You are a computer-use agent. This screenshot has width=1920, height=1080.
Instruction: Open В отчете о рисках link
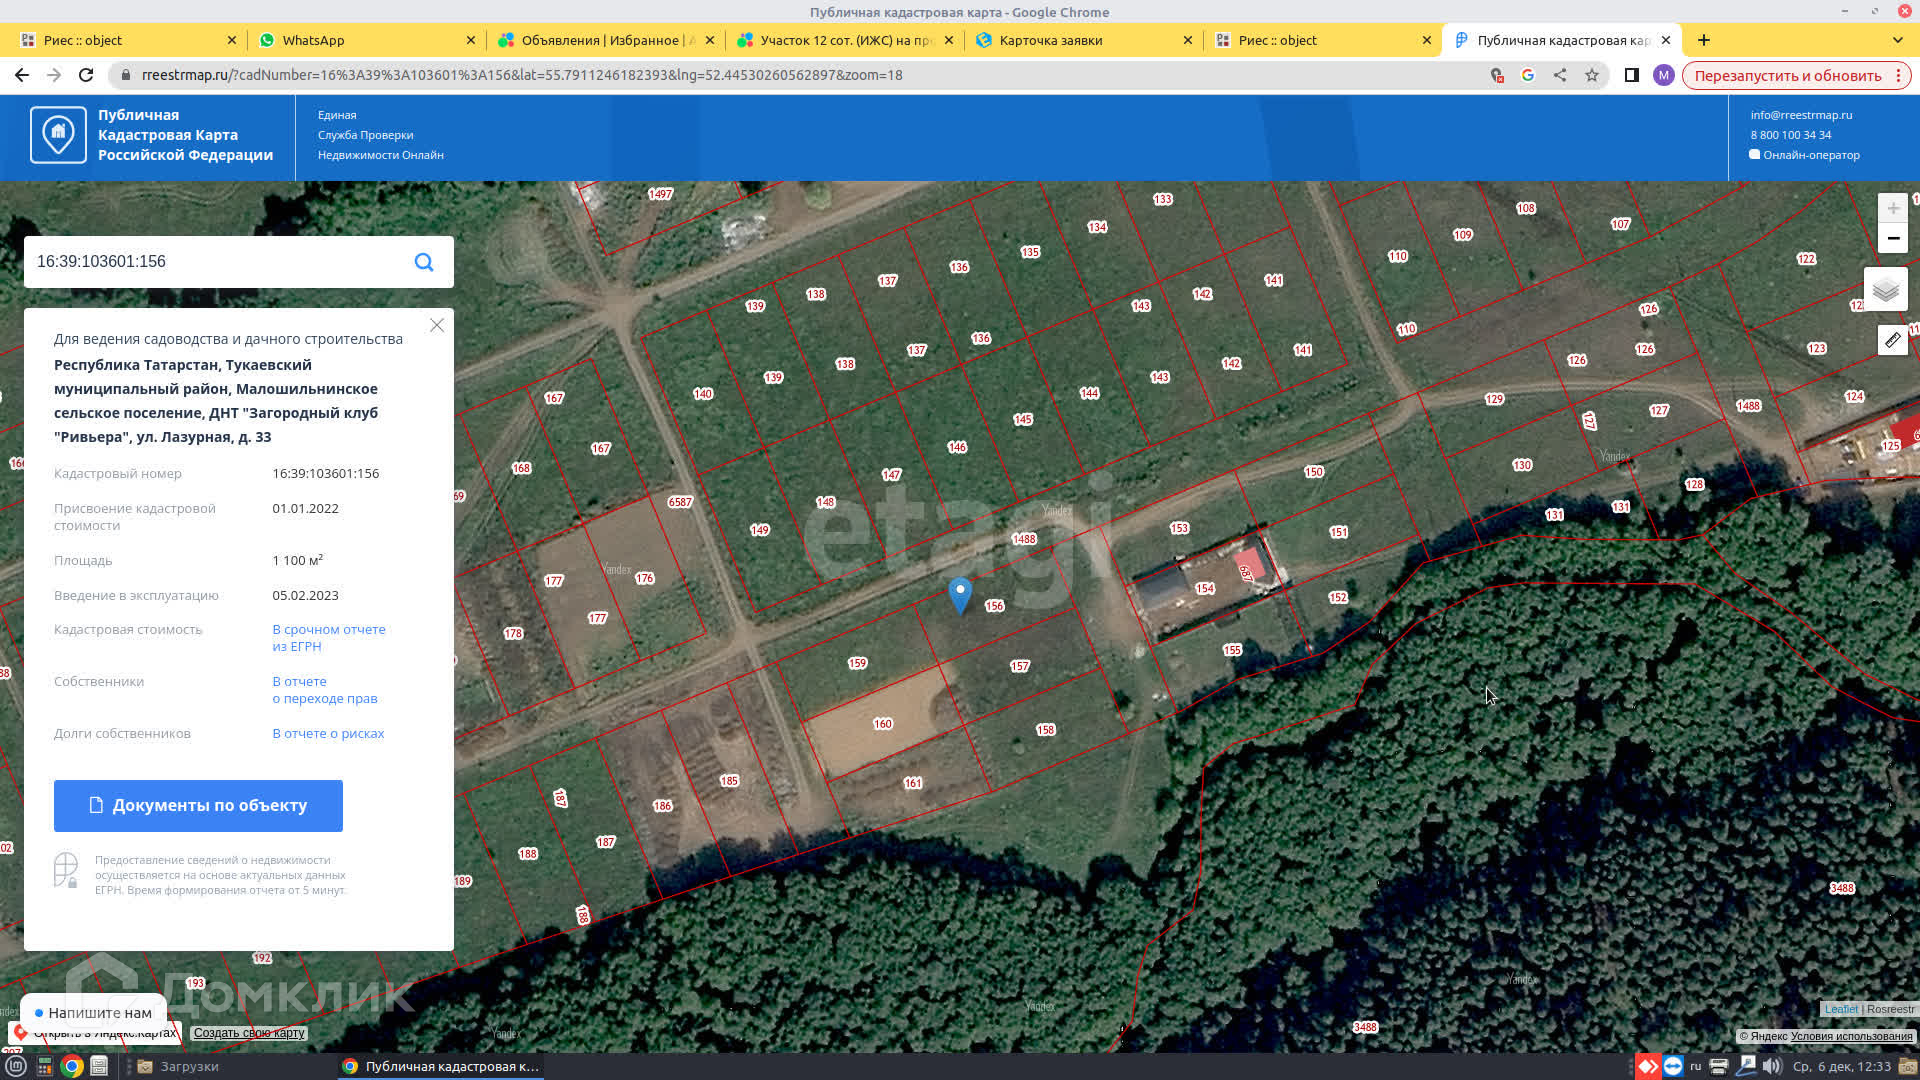328,733
